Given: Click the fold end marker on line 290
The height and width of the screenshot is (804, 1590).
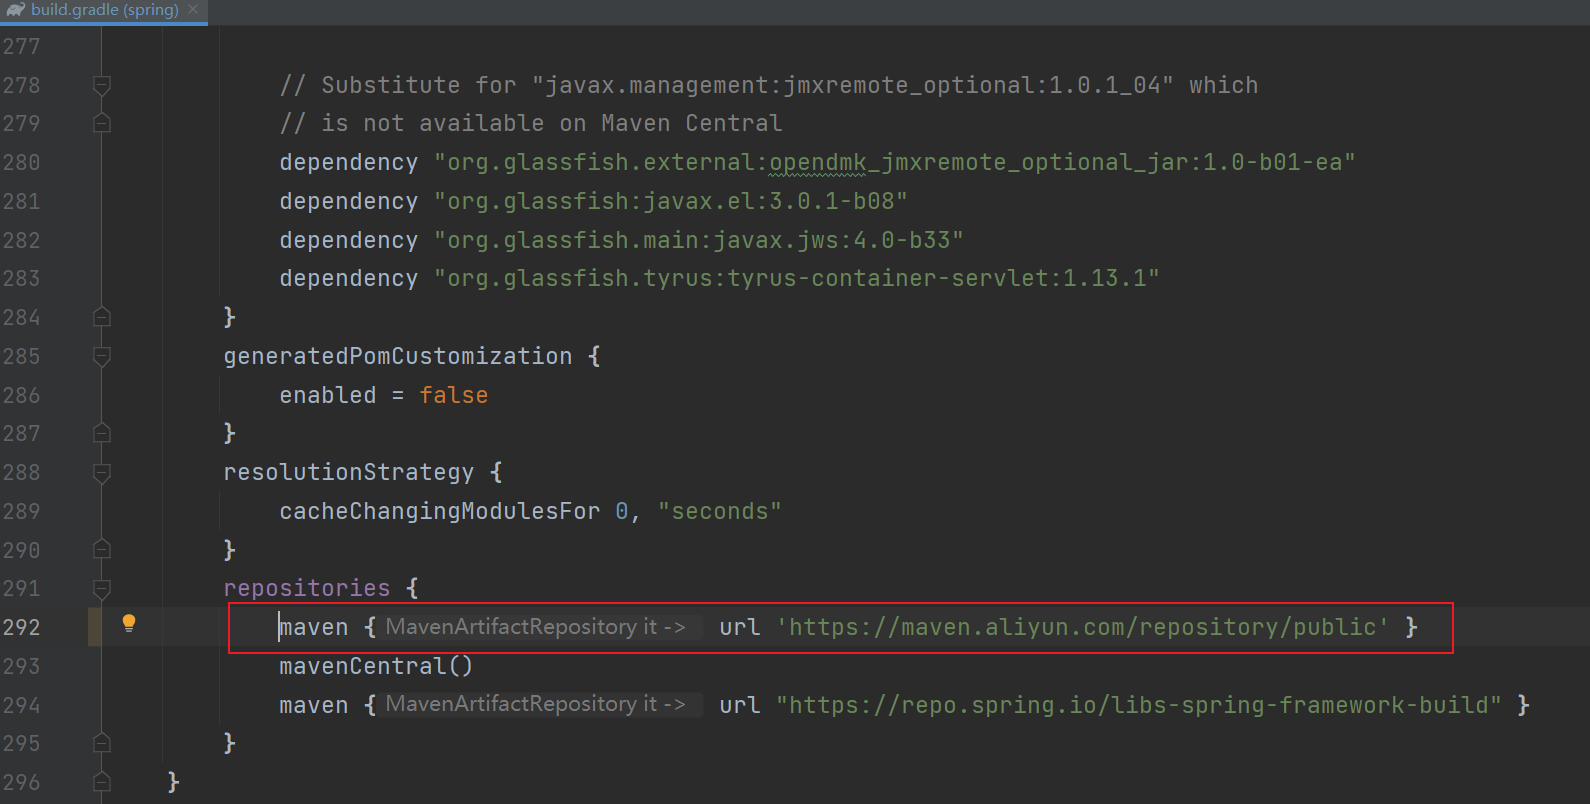Looking at the screenshot, I should click(101, 550).
